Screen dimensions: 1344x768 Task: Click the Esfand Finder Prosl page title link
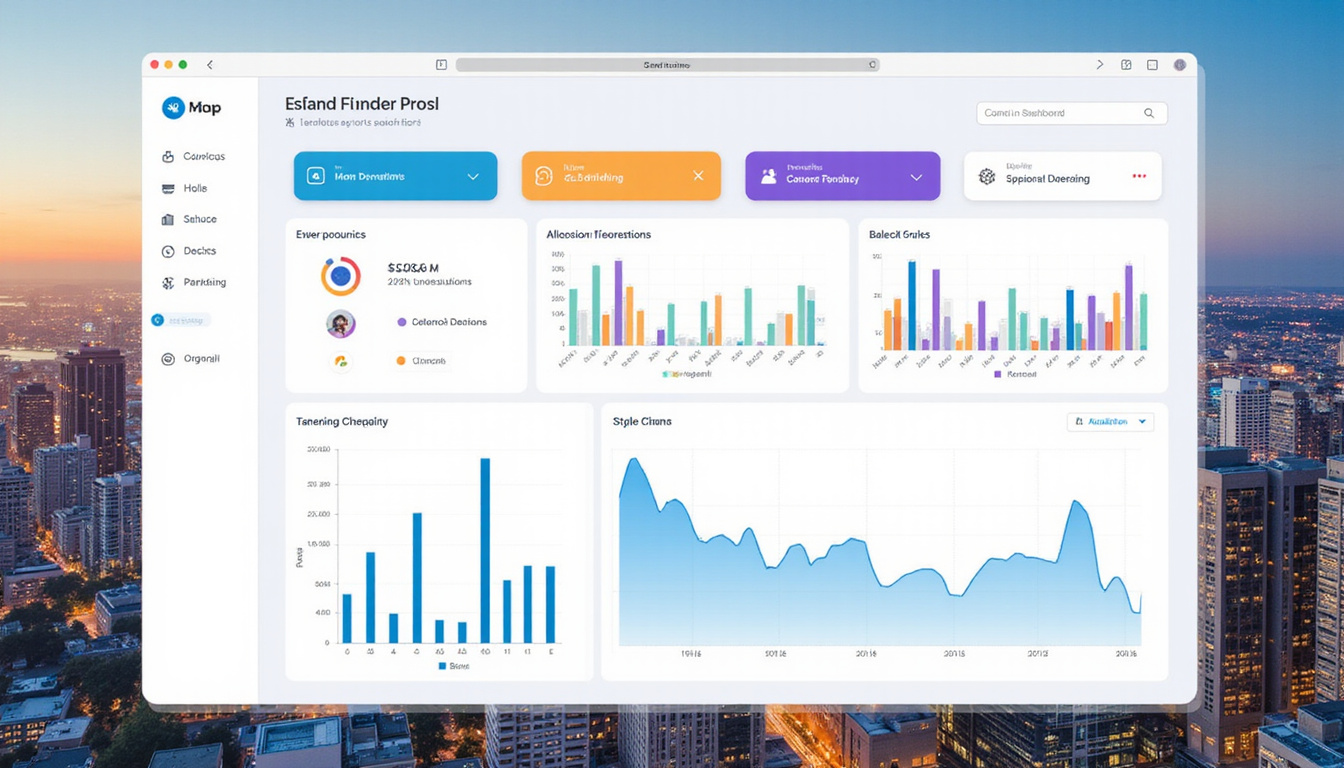click(362, 104)
